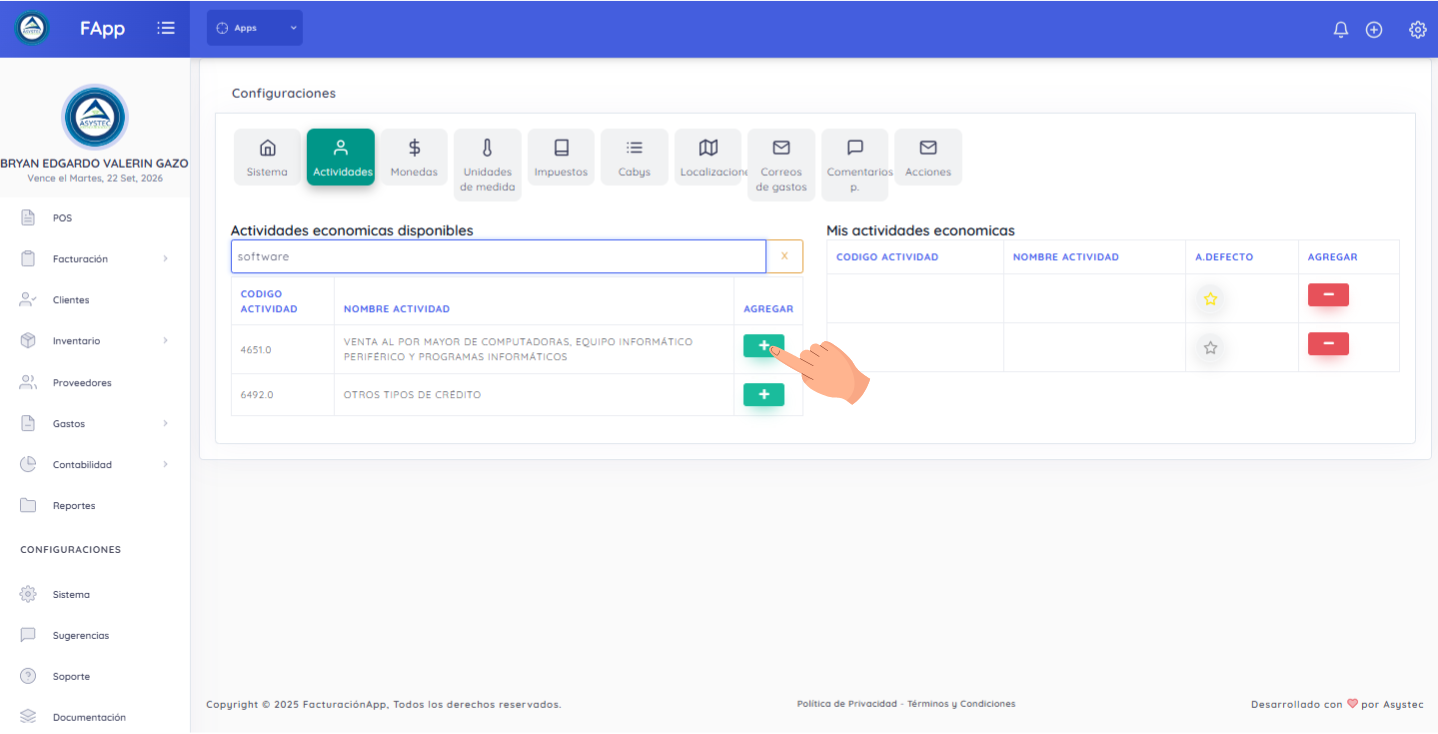
Task: Select the Localizaciones map icon tab
Action: tap(708, 157)
